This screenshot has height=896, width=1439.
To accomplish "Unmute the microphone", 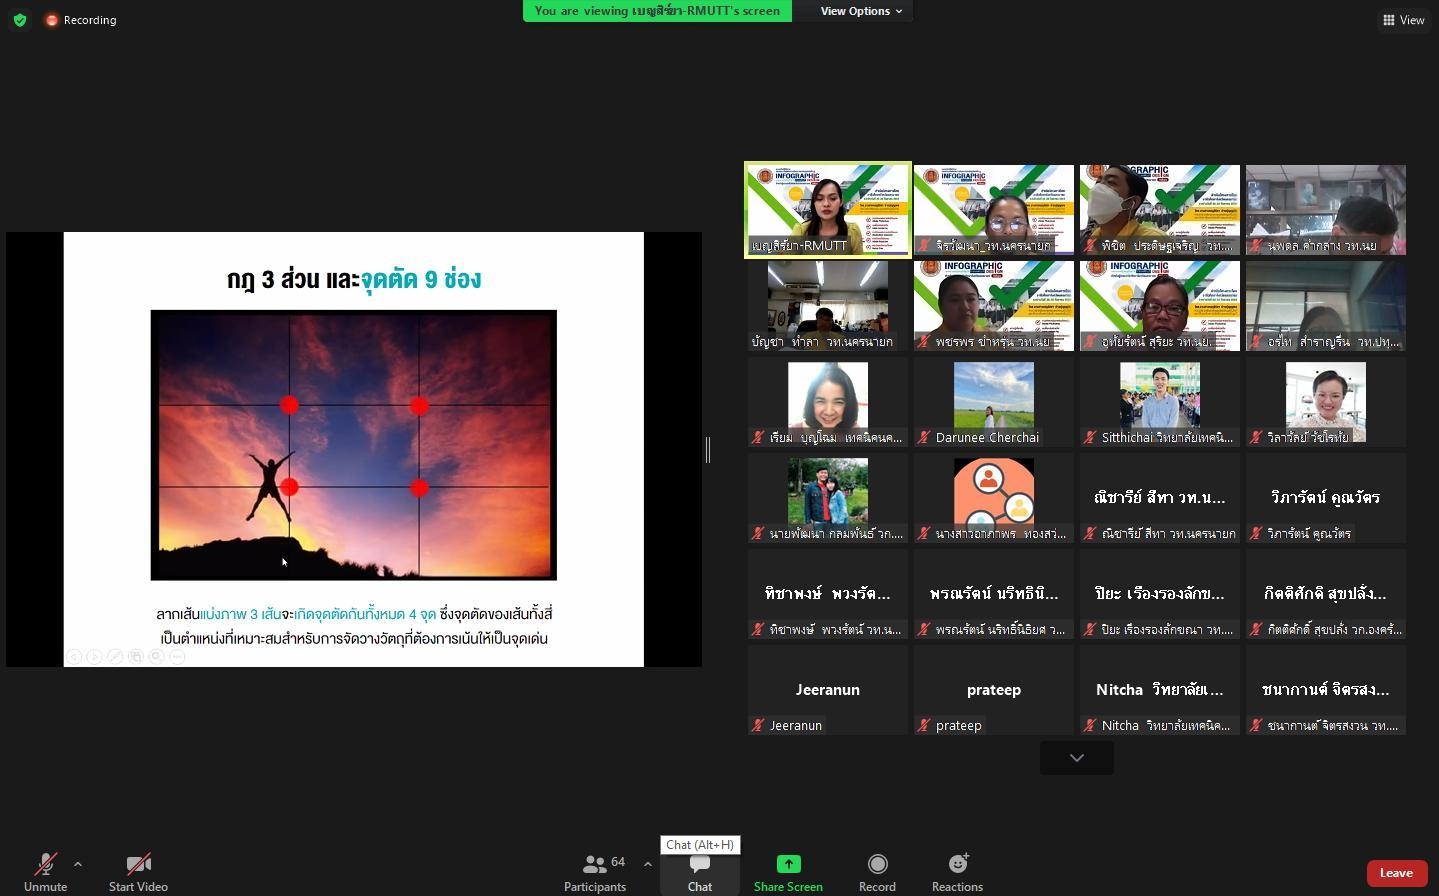I will [45, 871].
